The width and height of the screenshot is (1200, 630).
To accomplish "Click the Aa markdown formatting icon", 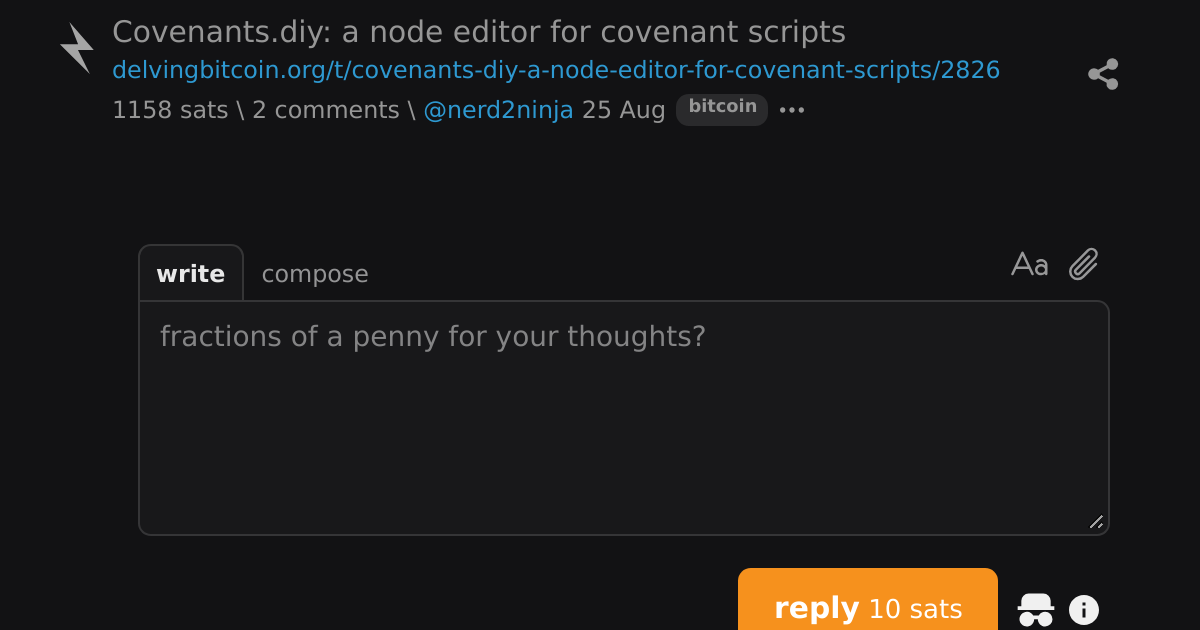I will pyautogui.click(x=1030, y=265).
